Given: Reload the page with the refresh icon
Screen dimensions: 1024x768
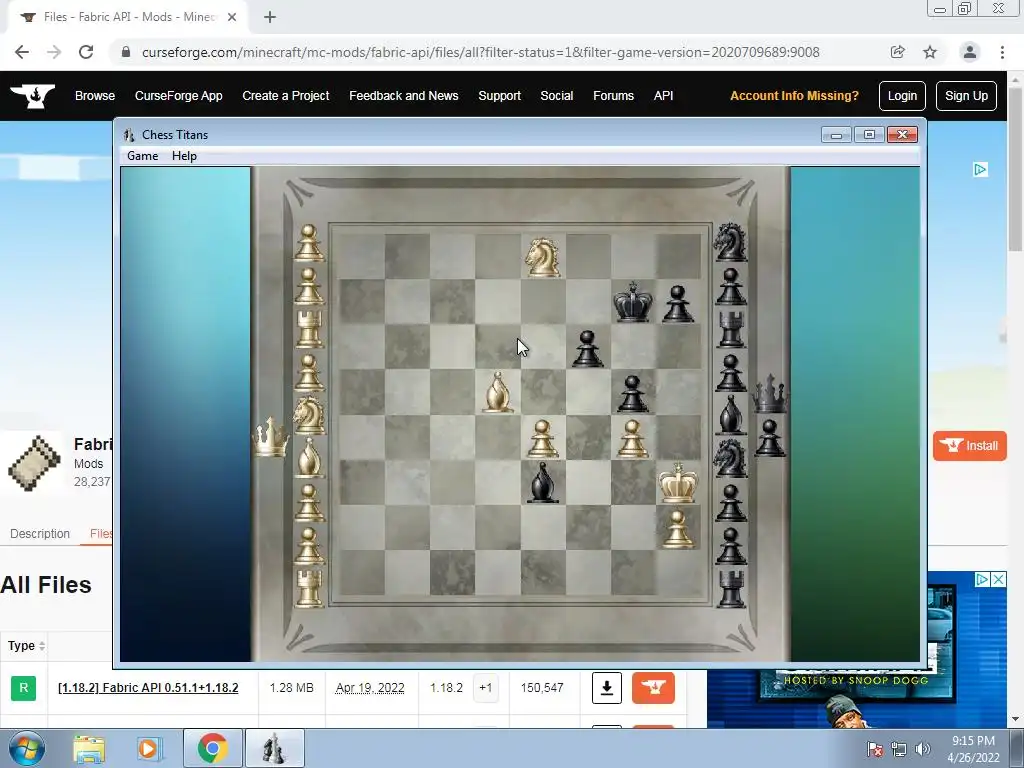Looking at the screenshot, I should (x=86, y=52).
